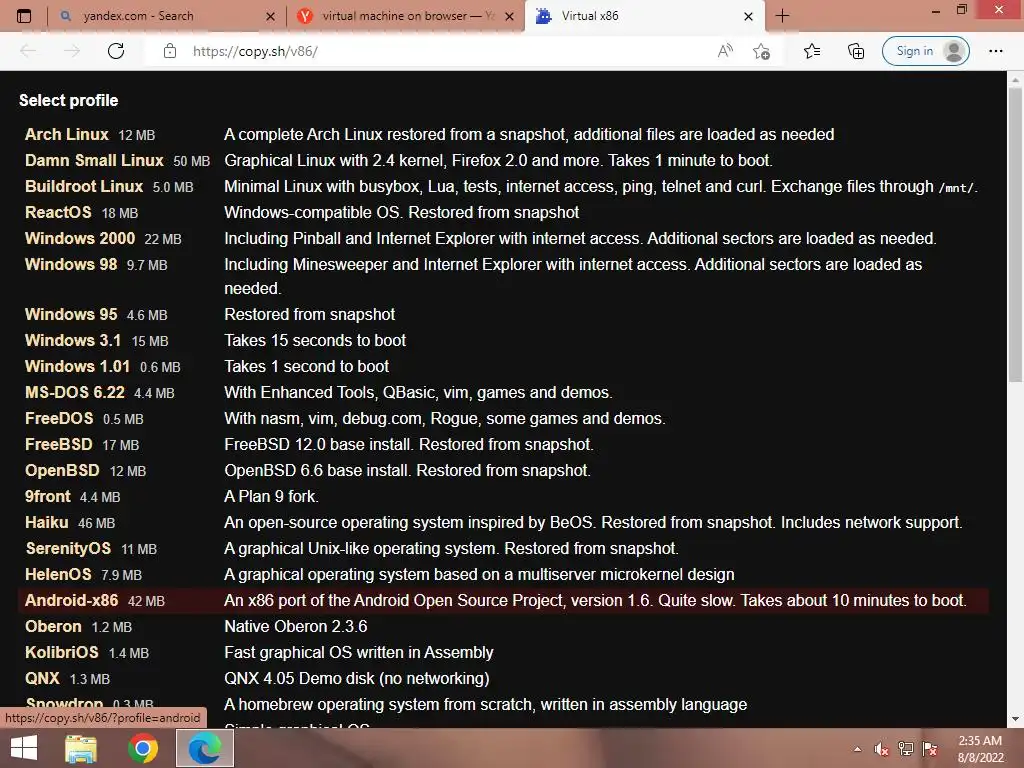Click the page's vertical scrollbar thumb
The height and width of the screenshot is (768, 1024).
click(x=1015, y=235)
